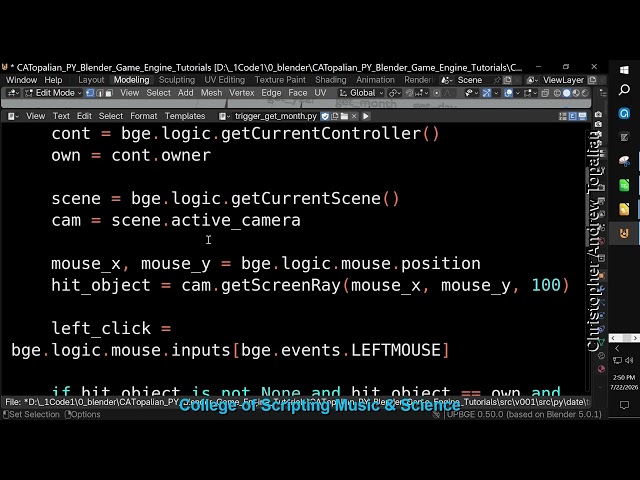640x480 pixels.
Task: Toggle viewport overlays
Action: click(x=508, y=93)
